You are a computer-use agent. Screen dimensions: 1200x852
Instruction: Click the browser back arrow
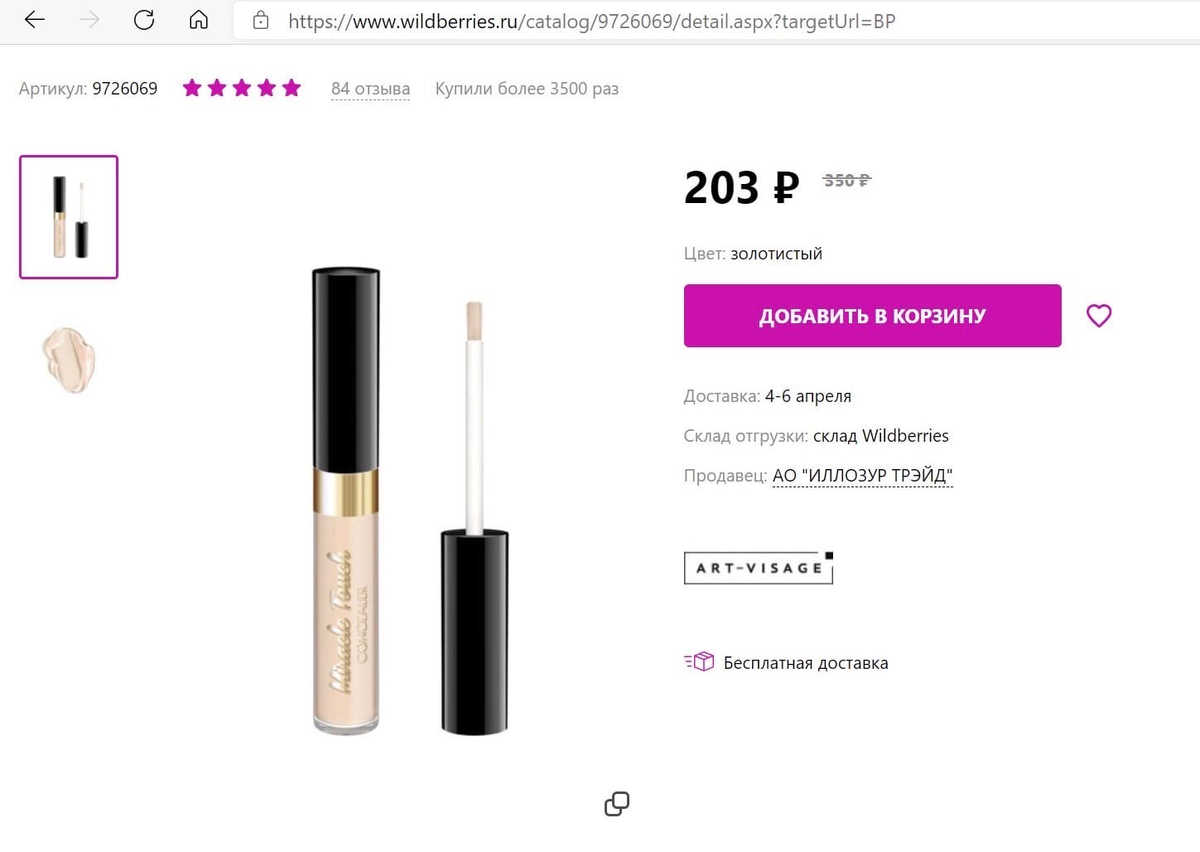(x=34, y=20)
